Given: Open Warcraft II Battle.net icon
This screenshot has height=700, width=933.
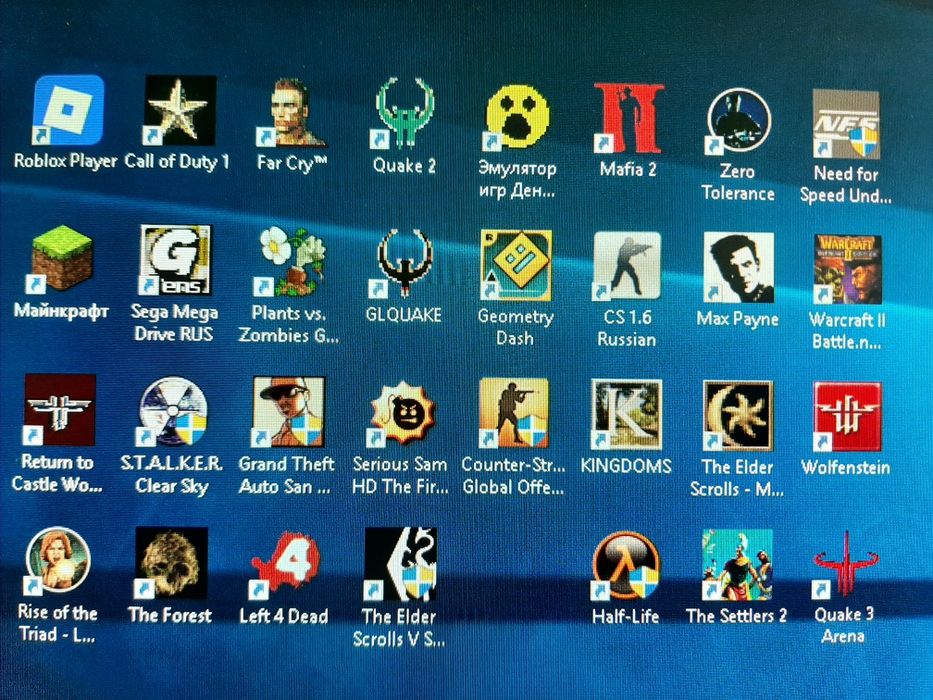Looking at the screenshot, I should click(x=847, y=270).
